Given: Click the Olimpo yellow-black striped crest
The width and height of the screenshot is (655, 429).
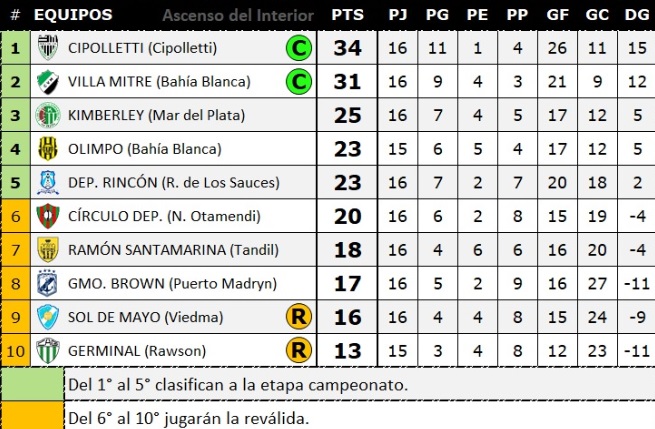Looking at the screenshot, I should [x=48, y=149].
